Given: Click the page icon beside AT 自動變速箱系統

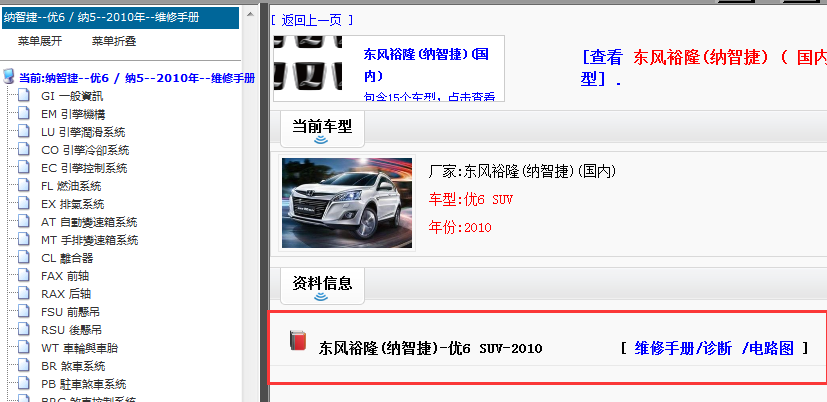Looking at the screenshot, I should [x=24, y=222].
